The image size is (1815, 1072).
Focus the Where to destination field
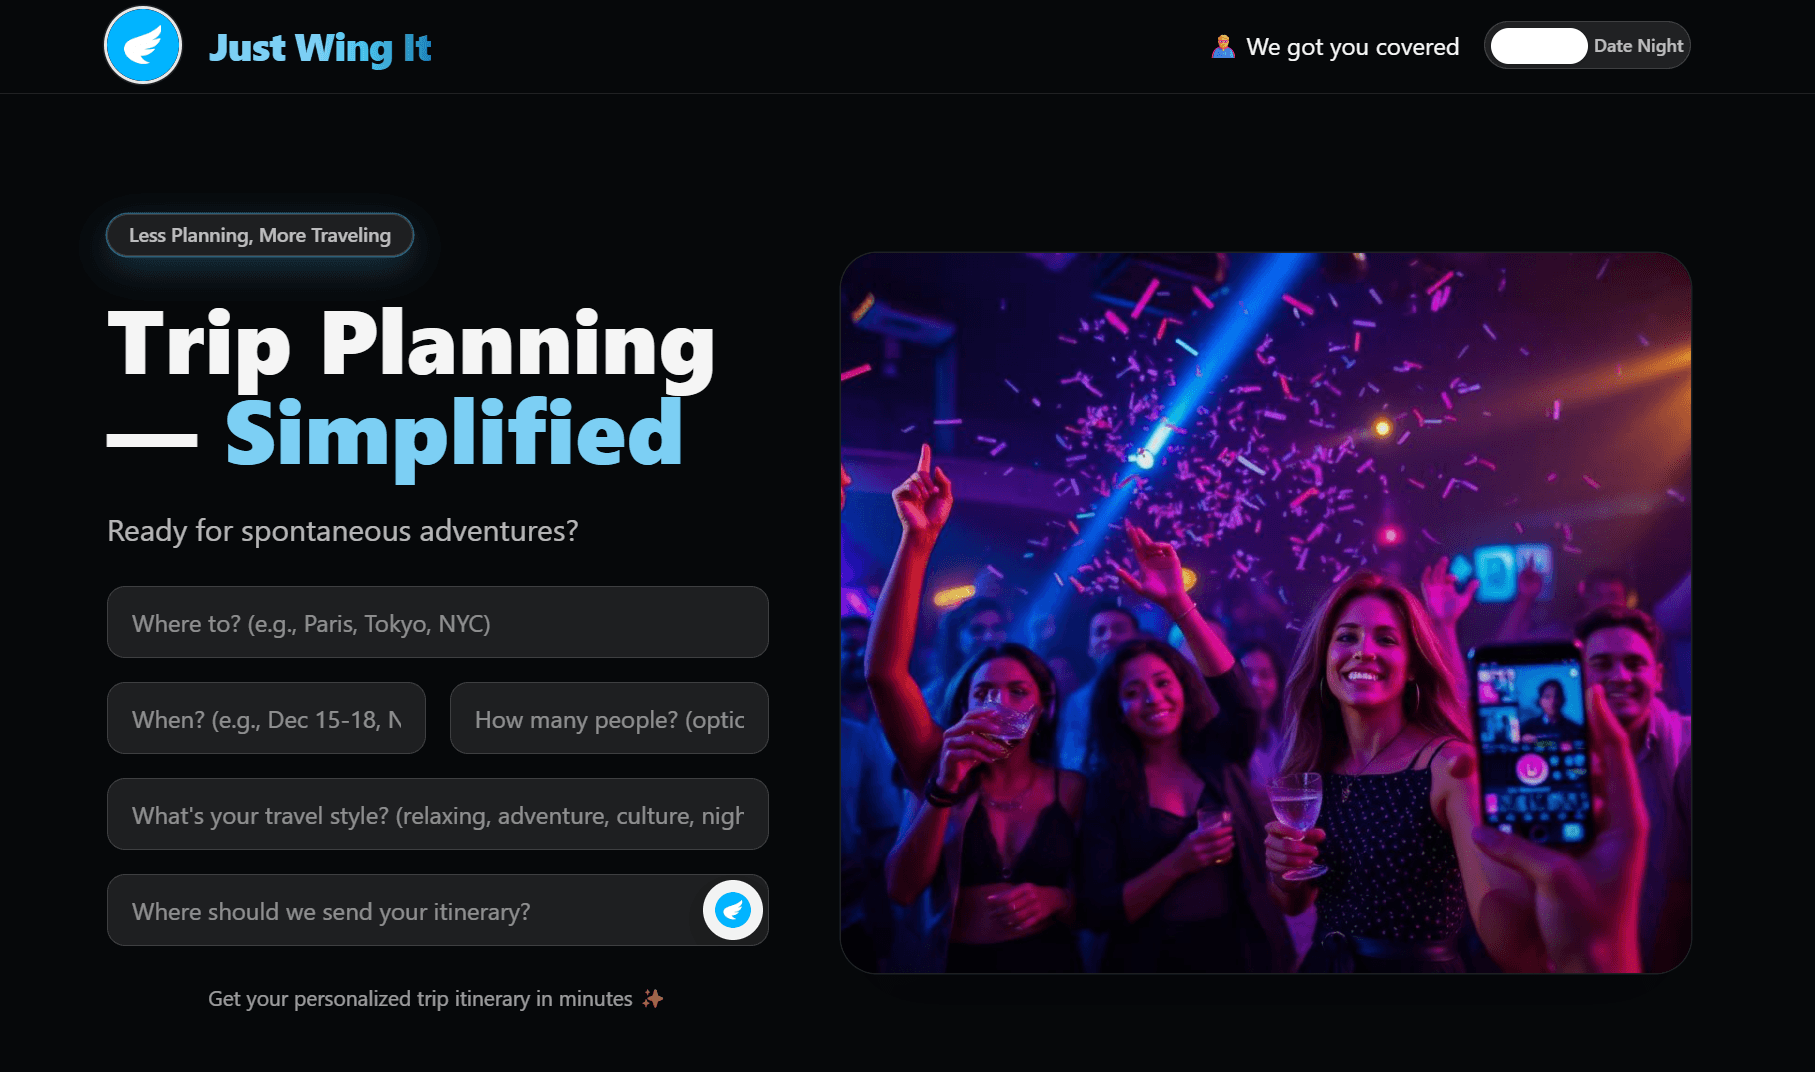[x=437, y=622]
